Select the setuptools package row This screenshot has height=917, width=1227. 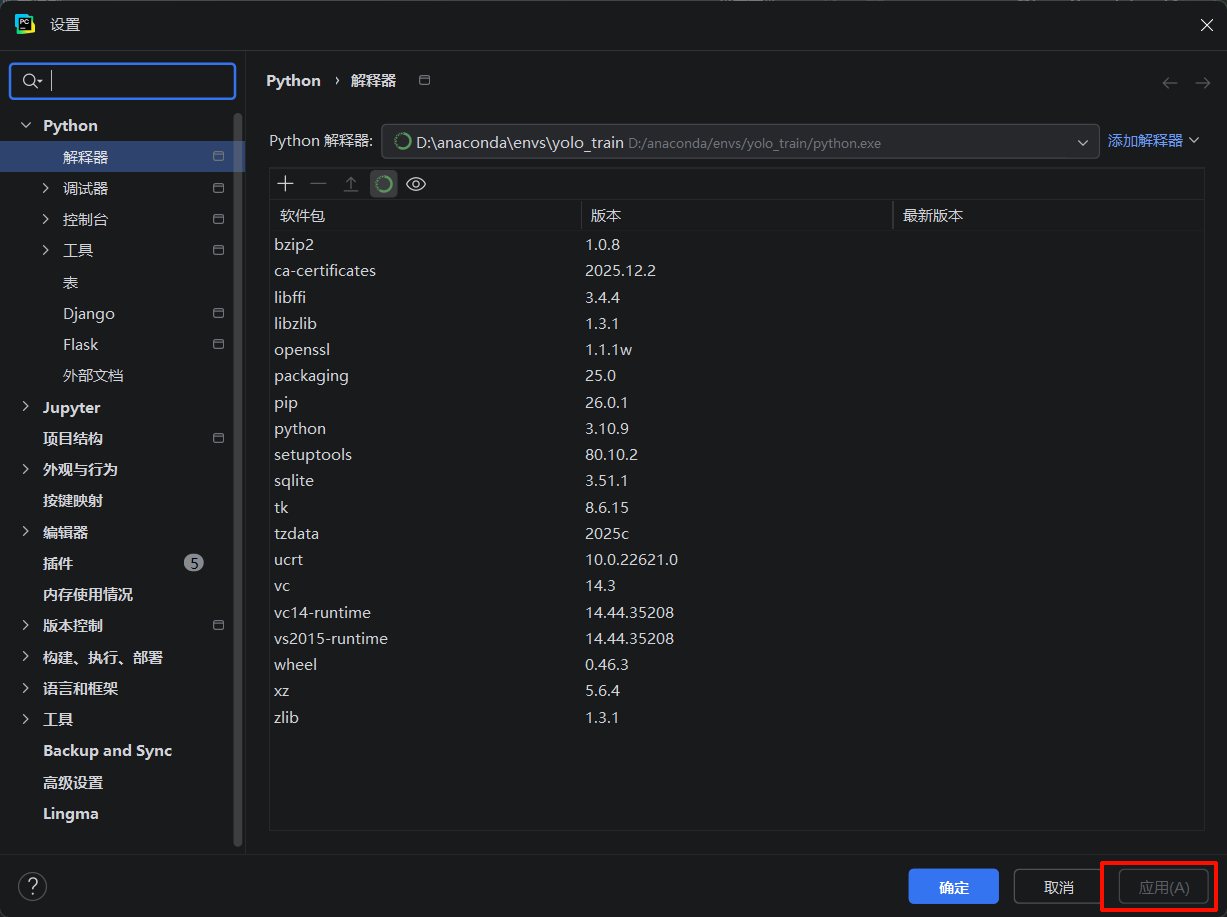coord(737,454)
